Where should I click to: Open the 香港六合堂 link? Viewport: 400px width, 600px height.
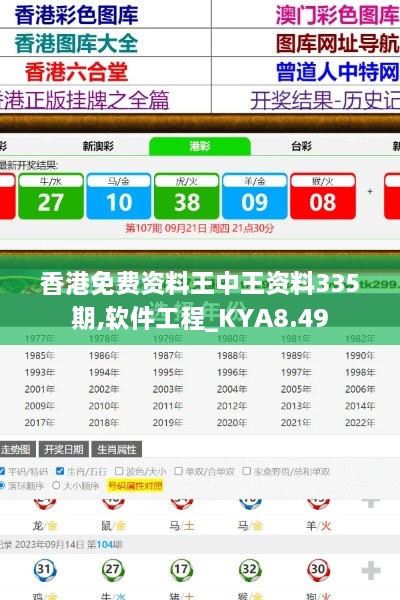click(76, 72)
